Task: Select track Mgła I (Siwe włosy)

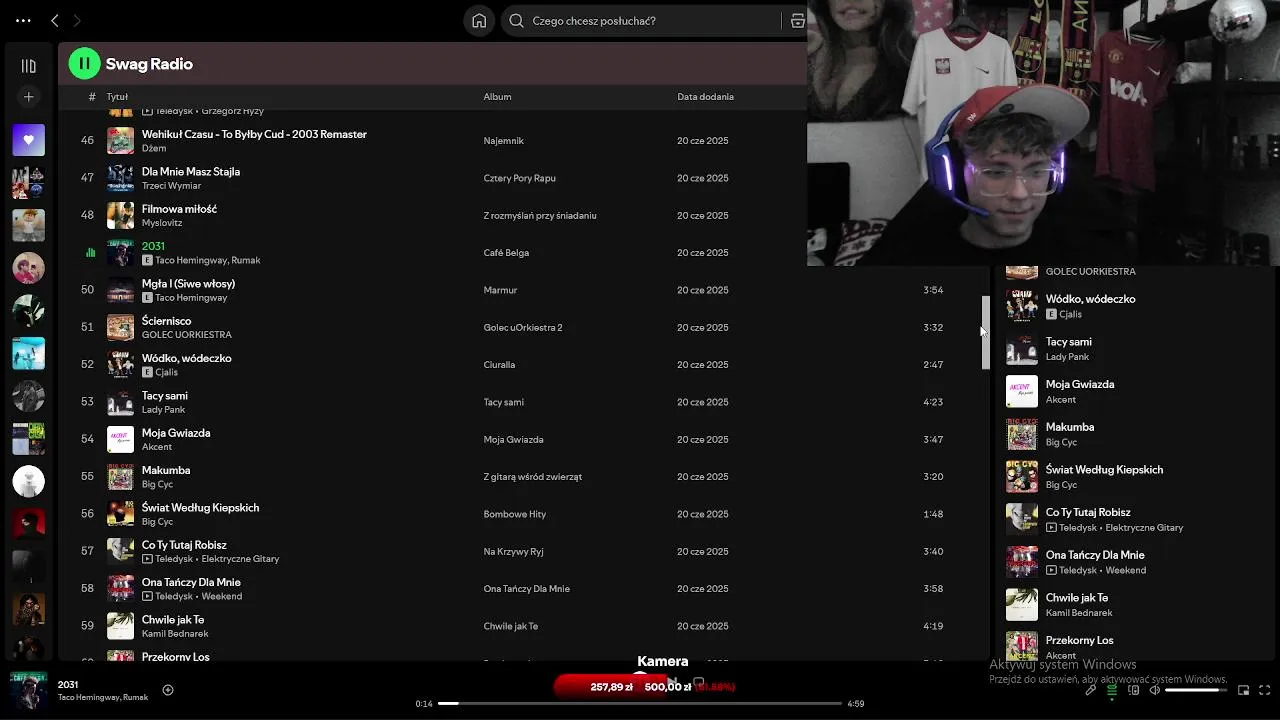Action: click(x=188, y=284)
